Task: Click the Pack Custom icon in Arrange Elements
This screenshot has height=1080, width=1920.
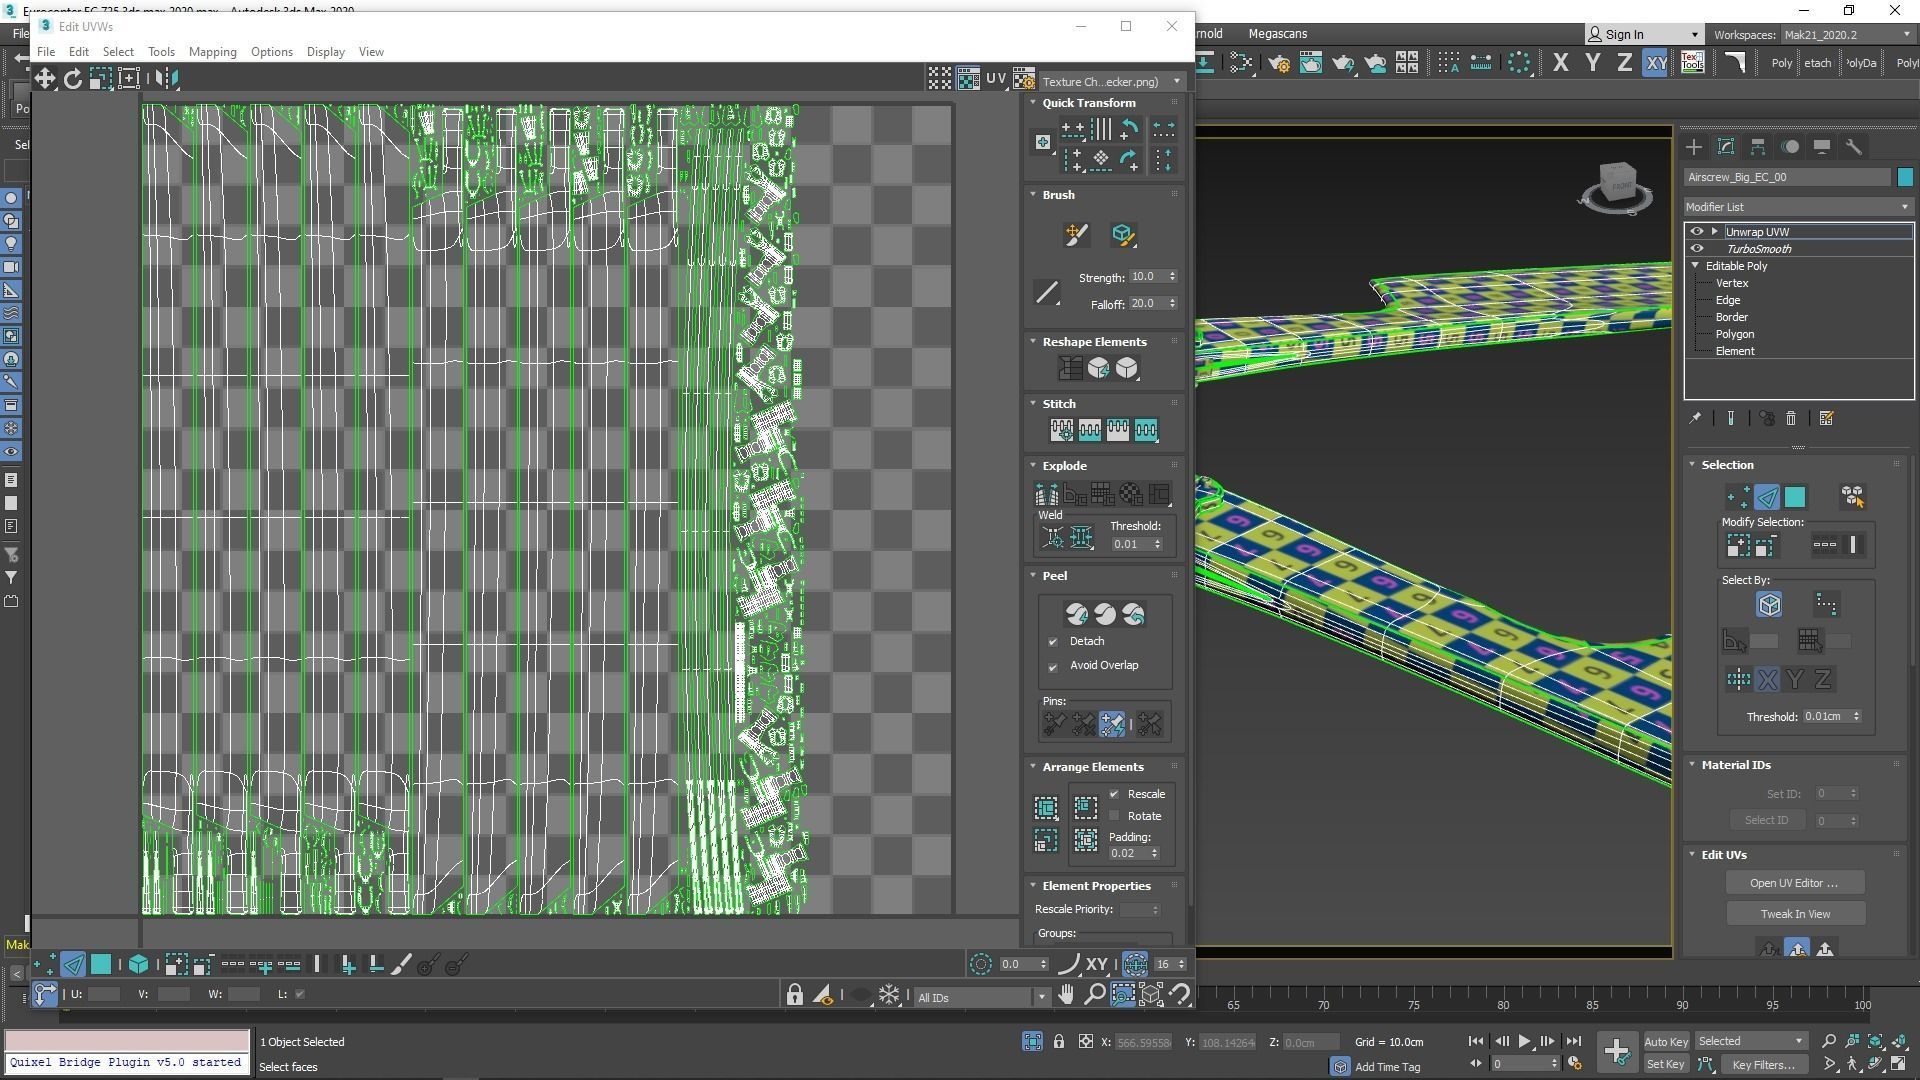Action: coord(1046,808)
